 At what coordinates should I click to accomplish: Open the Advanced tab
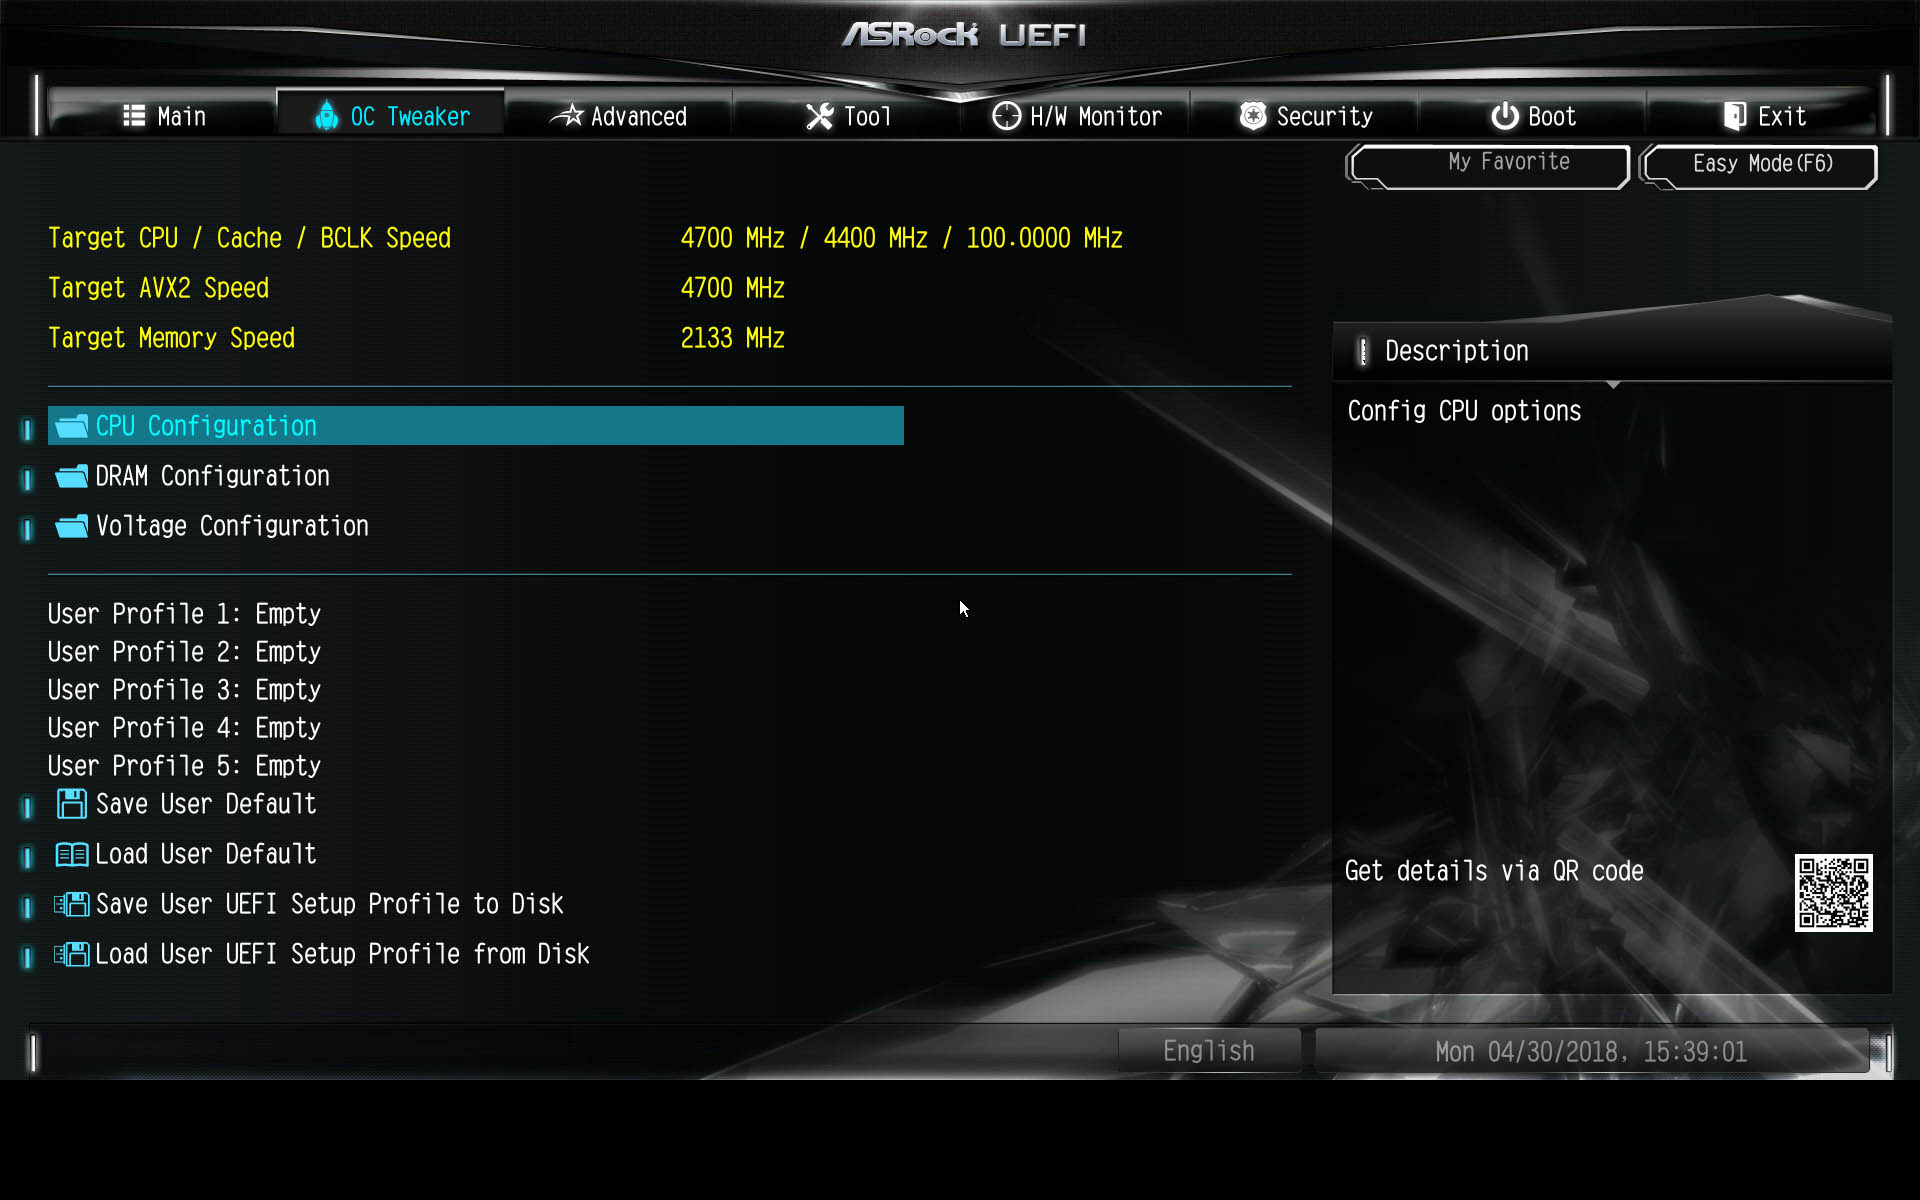pos(619,116)
